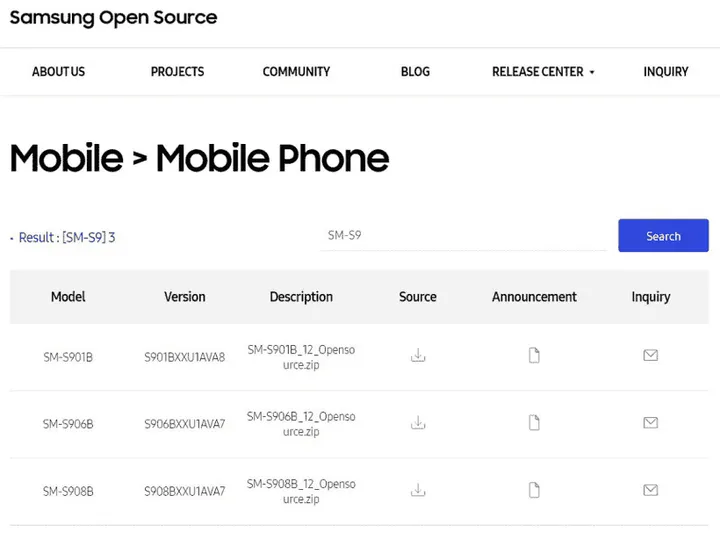This screenshot has width=720, height=546.
Task: Expand the Release Center dropdown menu
Action: 543,72
